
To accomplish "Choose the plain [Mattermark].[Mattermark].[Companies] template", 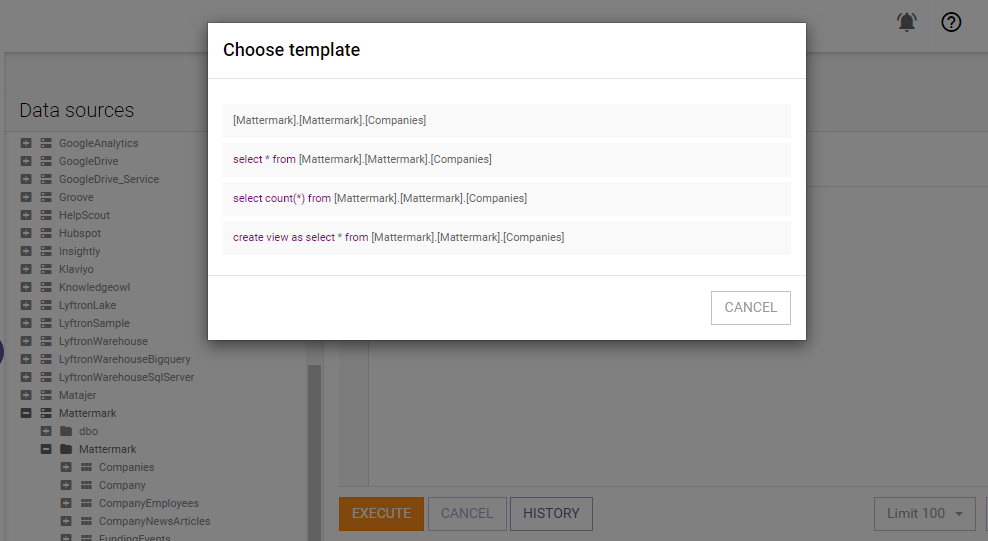I will (507, 120).
